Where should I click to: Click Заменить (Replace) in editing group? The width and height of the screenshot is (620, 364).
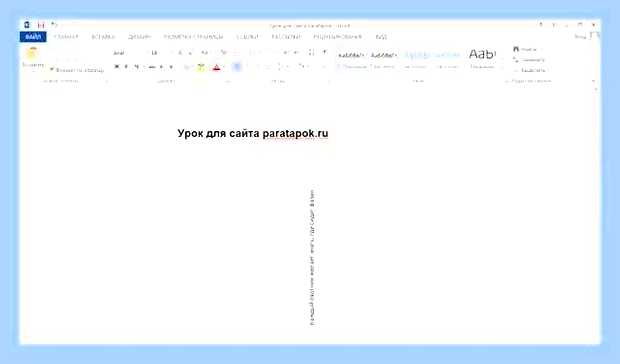(x=529, y=60)
